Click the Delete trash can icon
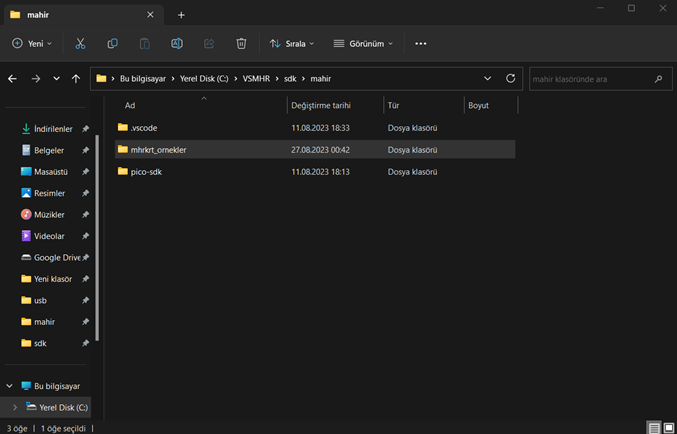The width and height of the screenshot is (677, 434). point(241,44)
